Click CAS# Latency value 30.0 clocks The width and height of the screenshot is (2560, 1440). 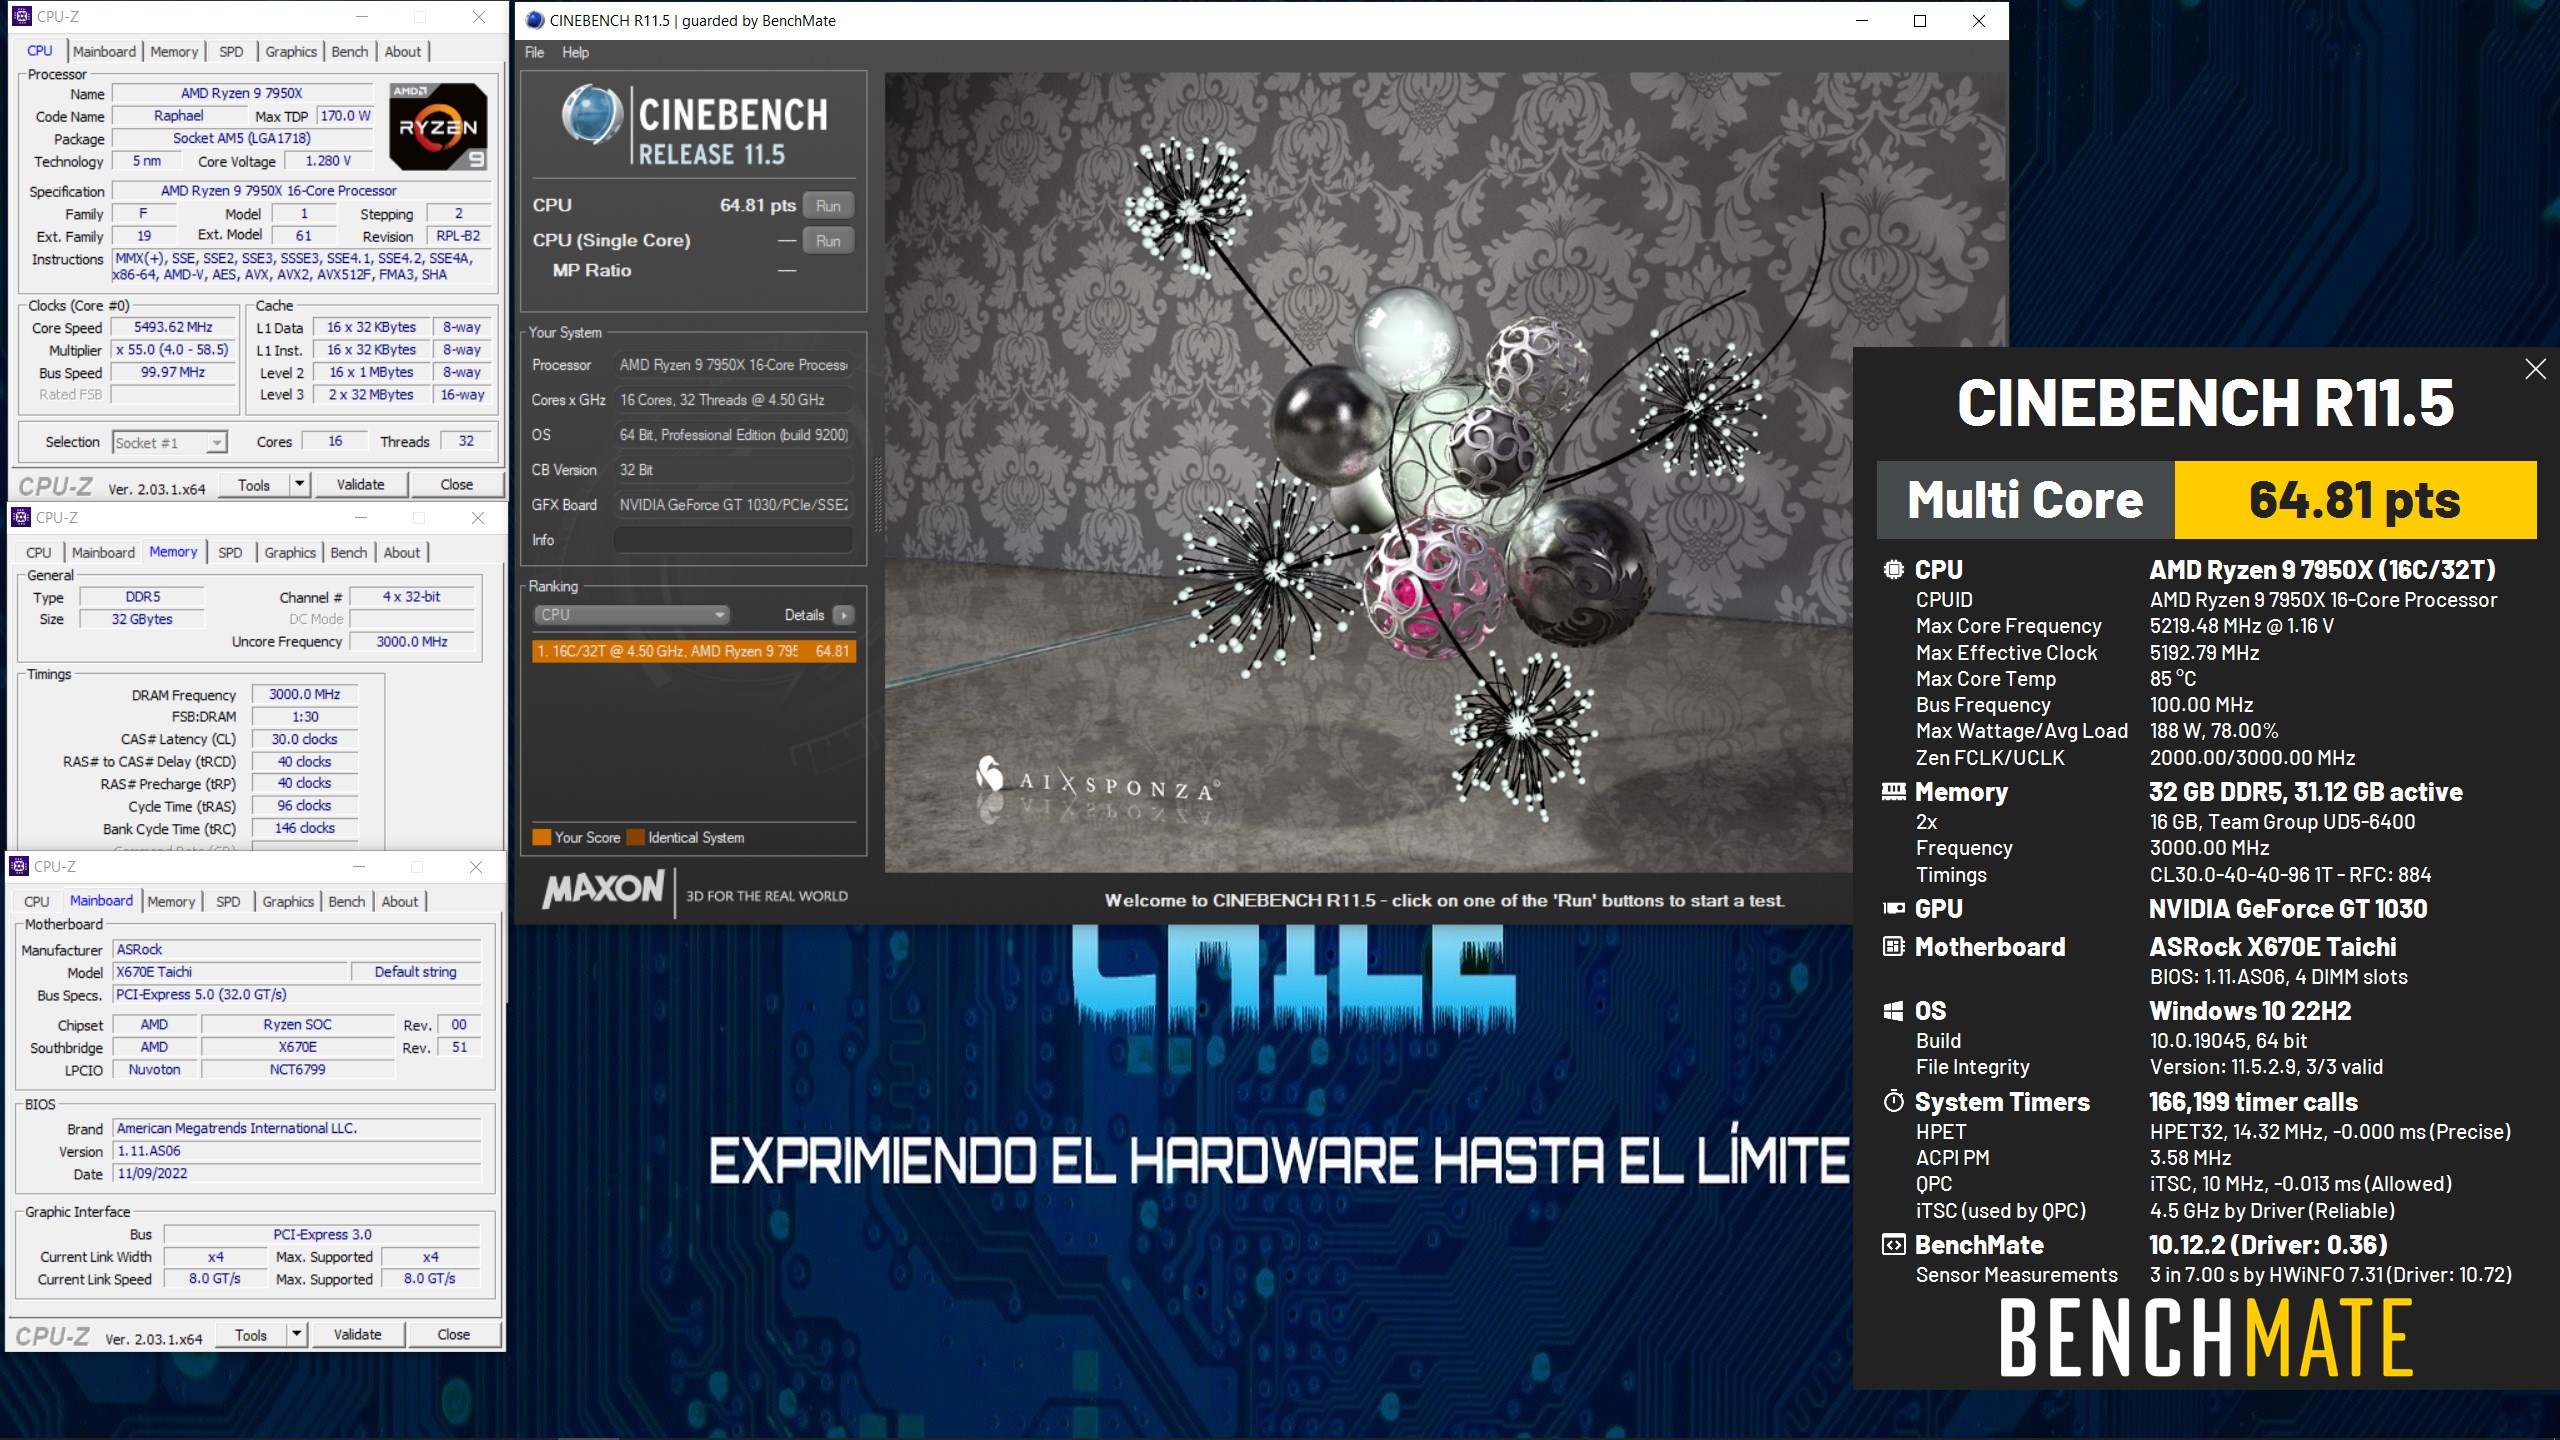tap(304, 739)
